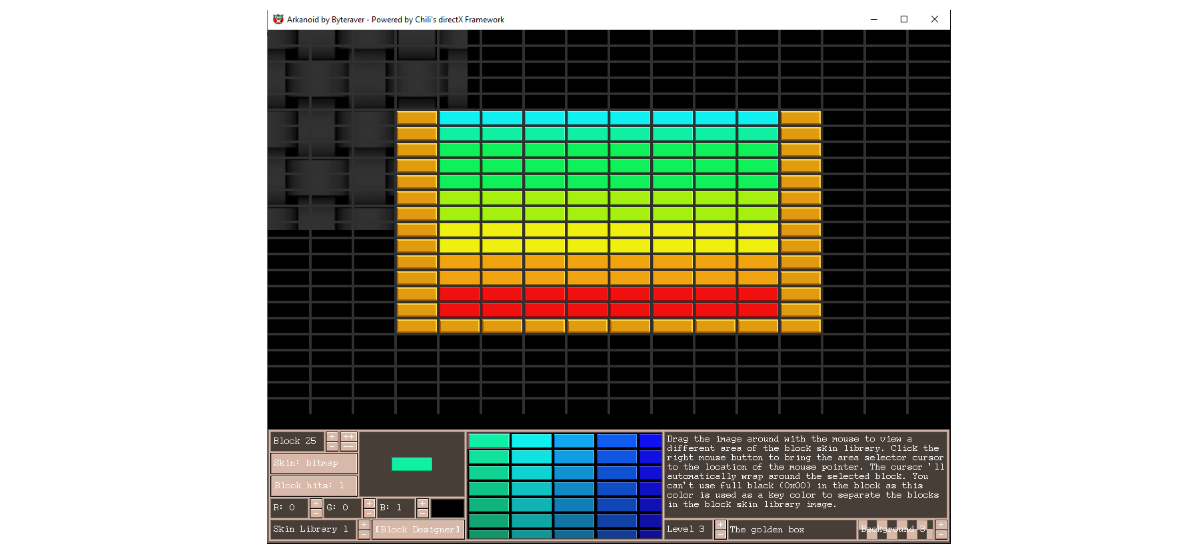This screenshot has width=1200, height=550.
Task: Click the black RGB color preview swatch
Action: point(447,508)
